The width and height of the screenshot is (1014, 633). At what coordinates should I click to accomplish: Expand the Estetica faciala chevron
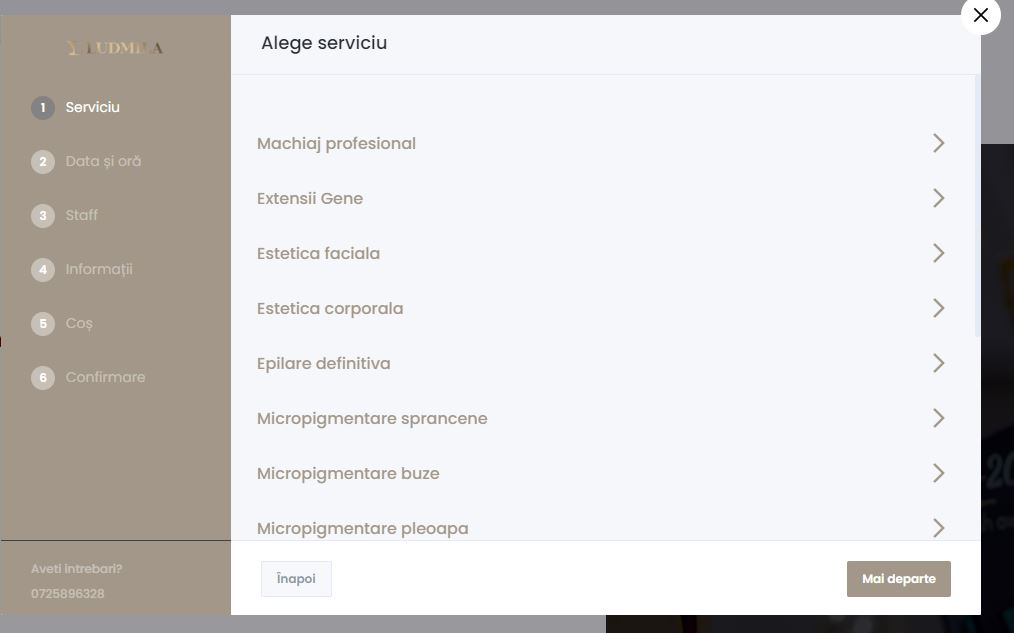coord(938,253)
